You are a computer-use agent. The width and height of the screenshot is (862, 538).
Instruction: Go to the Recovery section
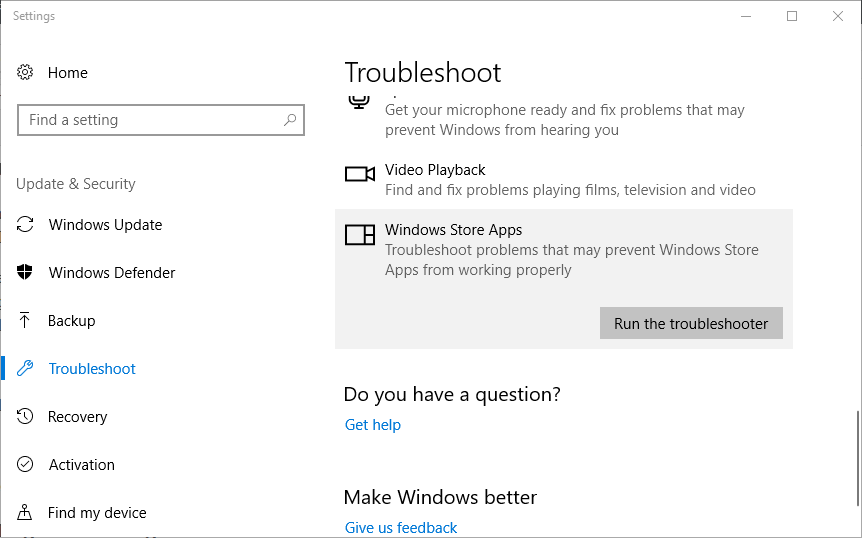click(77, 417)
